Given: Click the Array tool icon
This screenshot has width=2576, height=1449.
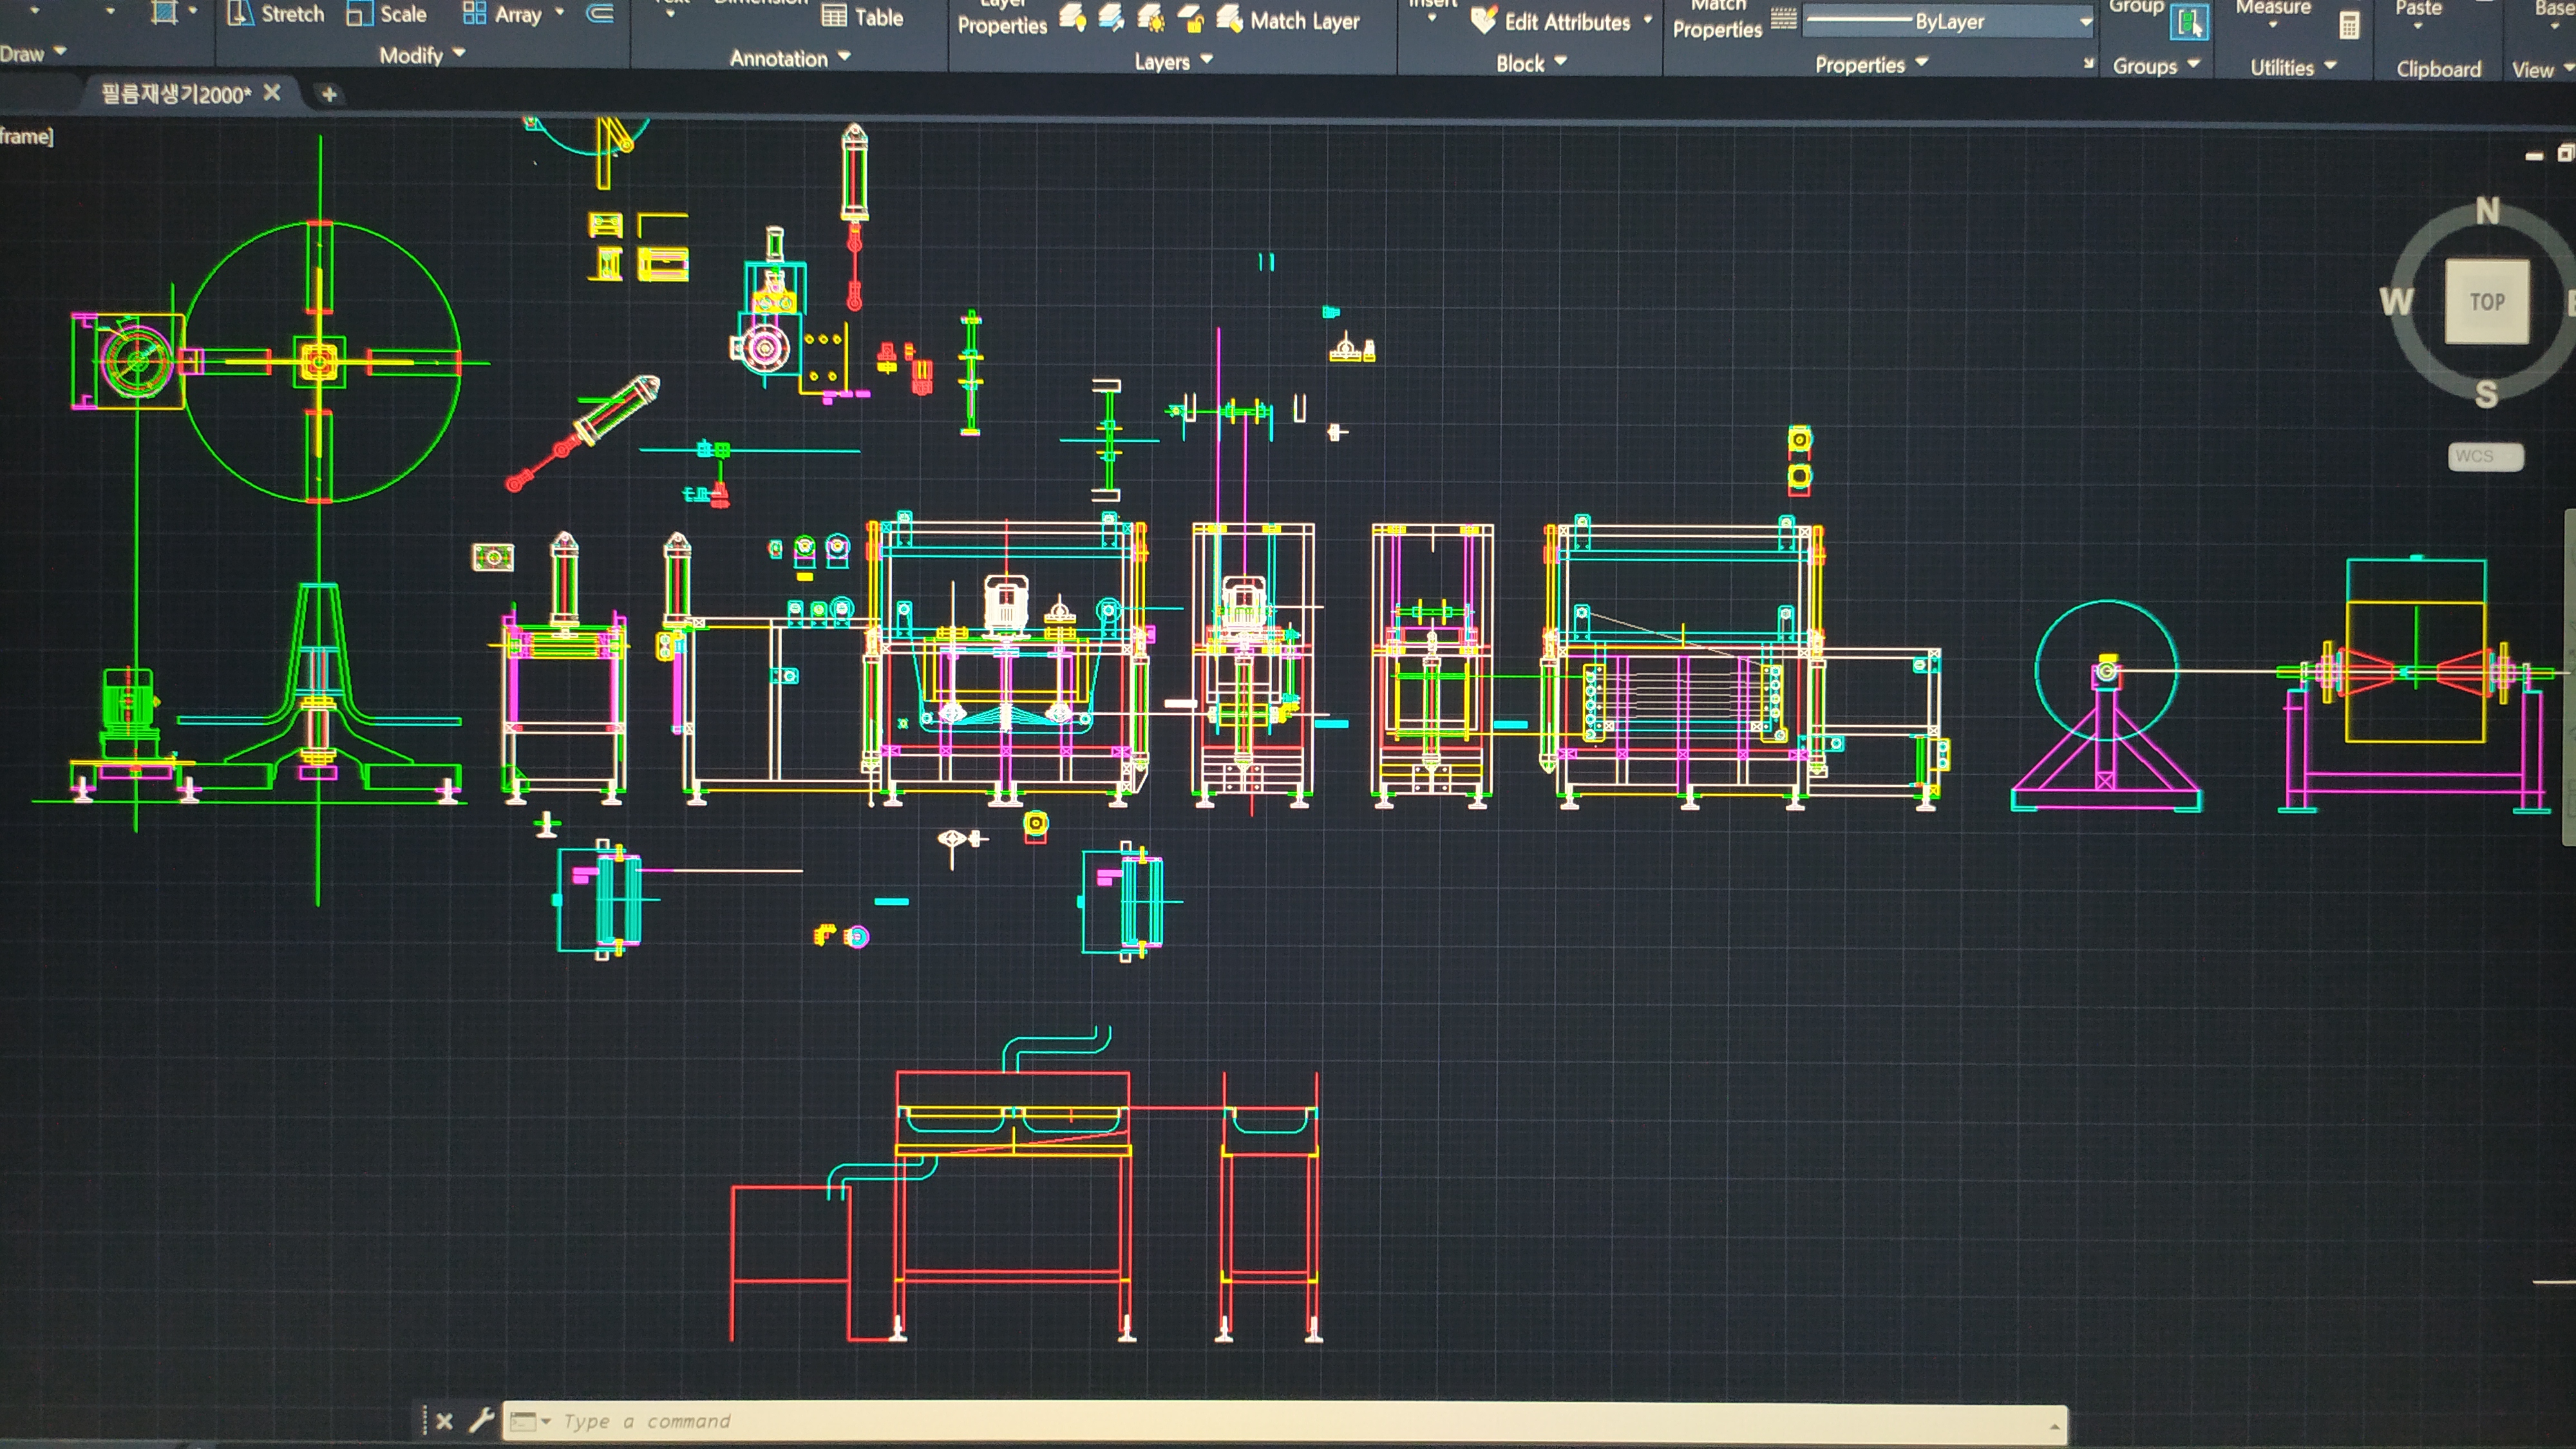Looking at the screenshot, I should coord(474,13).
